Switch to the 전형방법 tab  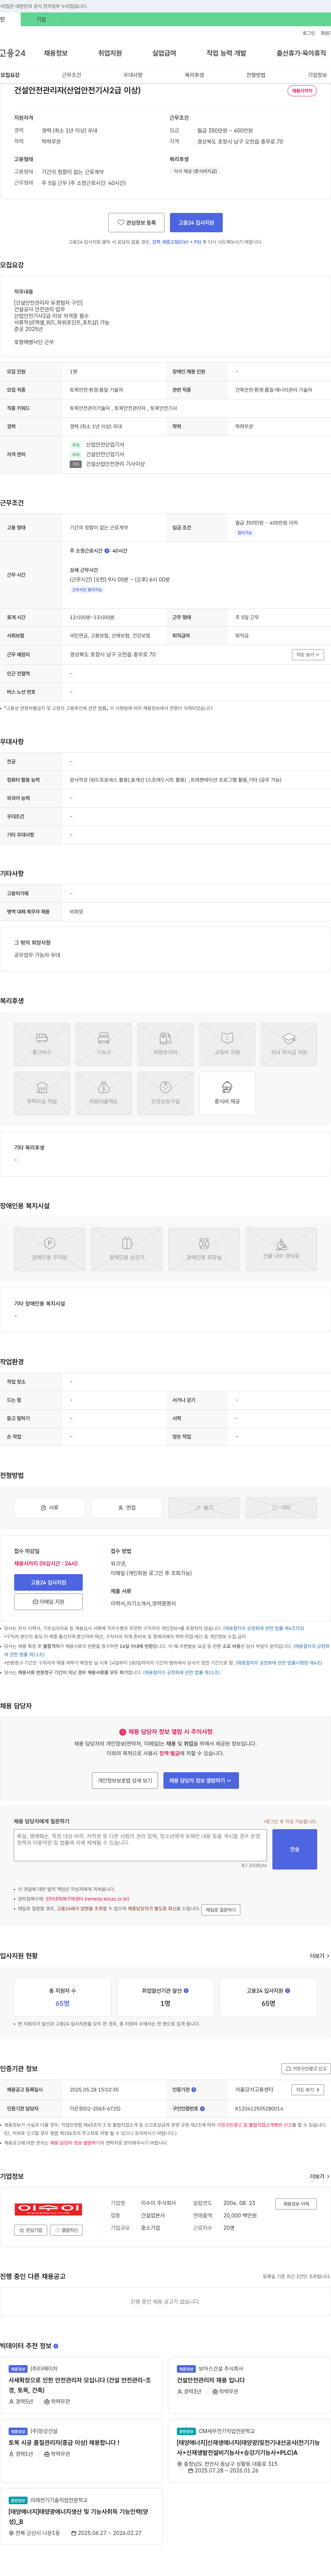(x=256, y=75)
